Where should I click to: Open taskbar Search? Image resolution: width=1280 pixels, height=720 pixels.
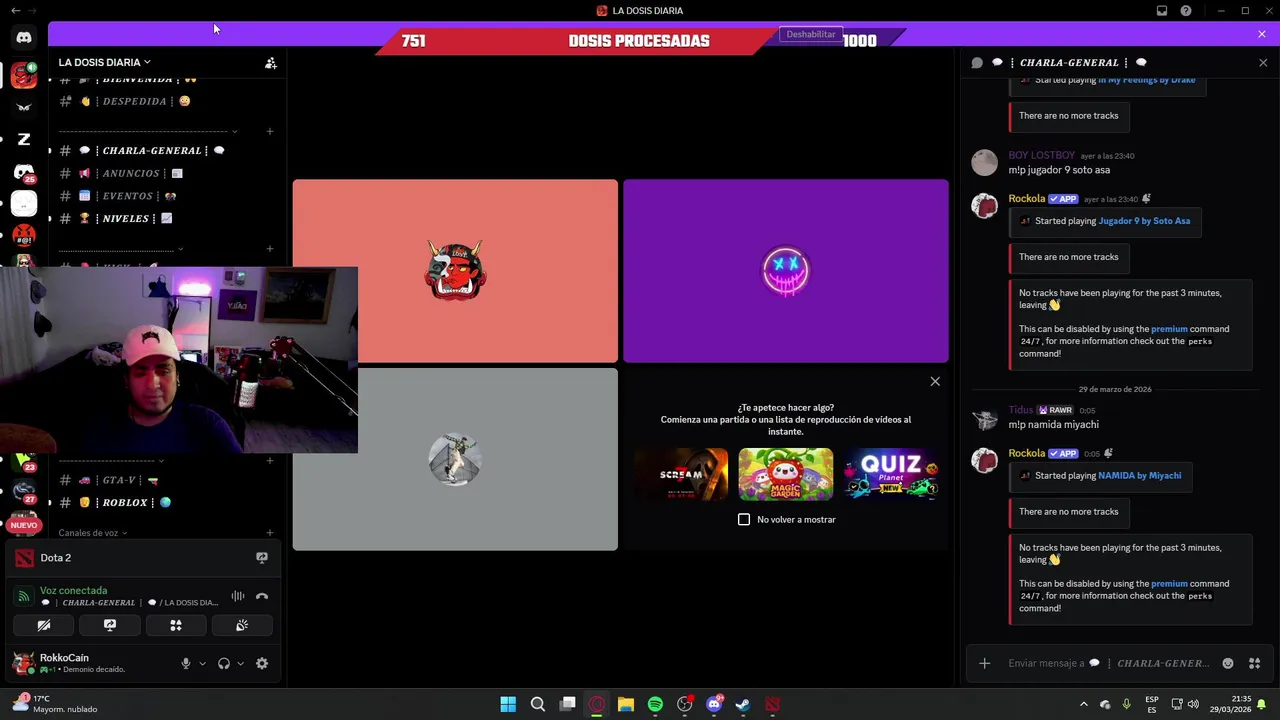537,704
